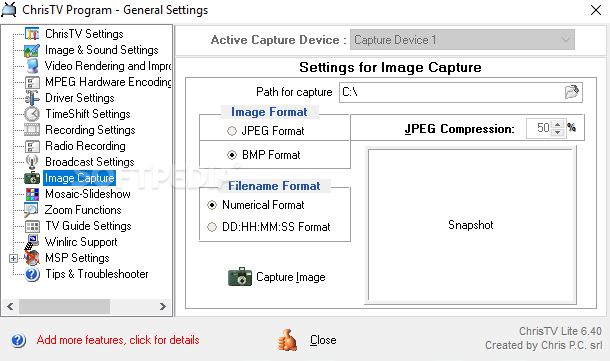Screen dimensions: 610x361
Task: Select the JPEG Format radio button
Action: (x=232, y=131)
